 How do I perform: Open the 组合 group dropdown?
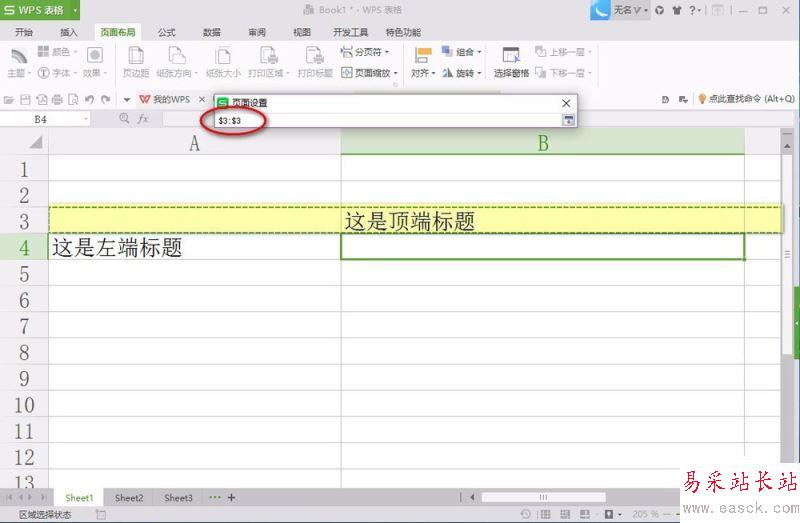pos(462,52)
